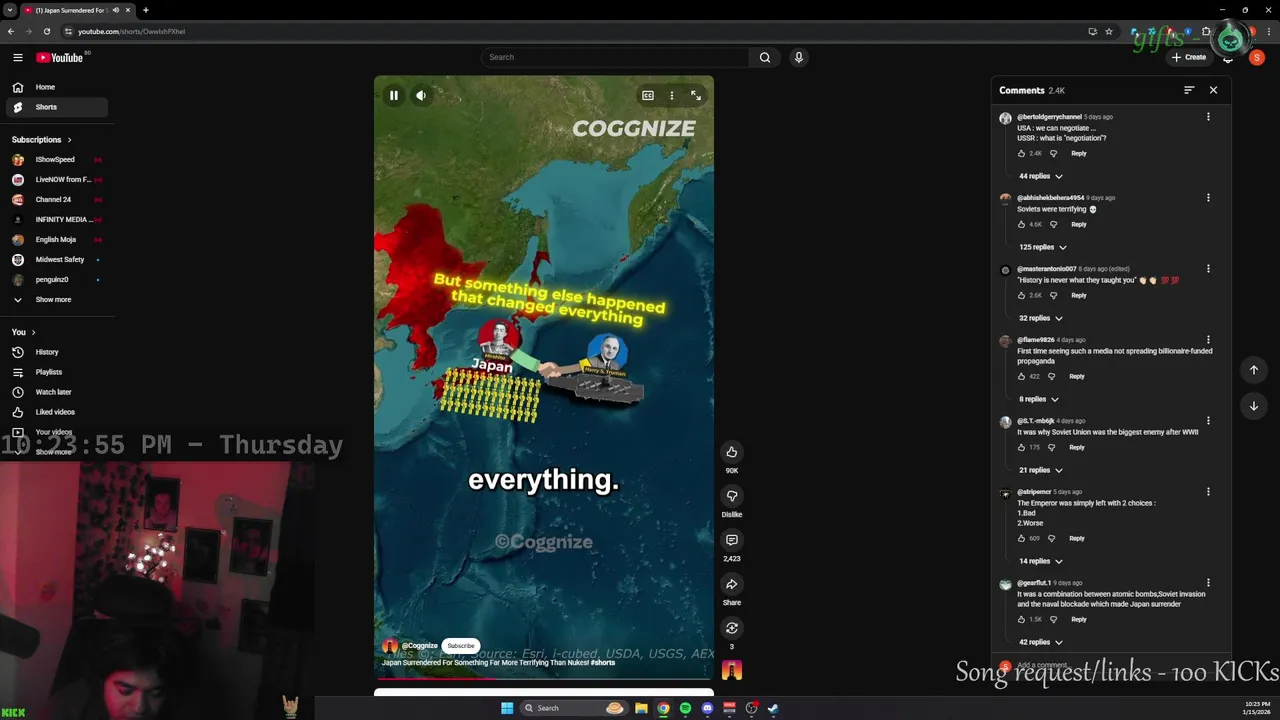Enter fullscreen on the Short
1280x720 pixels.
coord(696,96)
